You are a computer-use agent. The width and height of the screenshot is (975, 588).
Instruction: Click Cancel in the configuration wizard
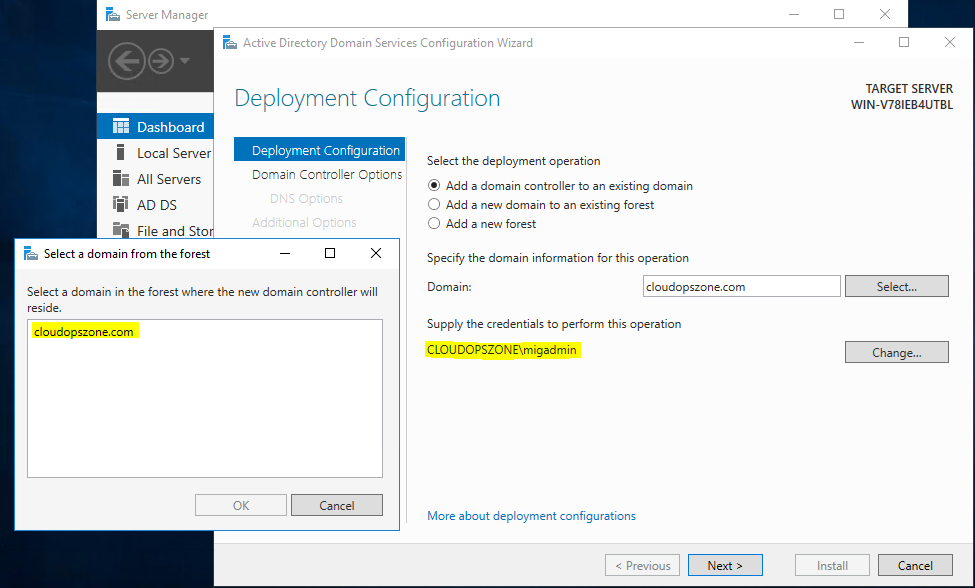point(915,566)
